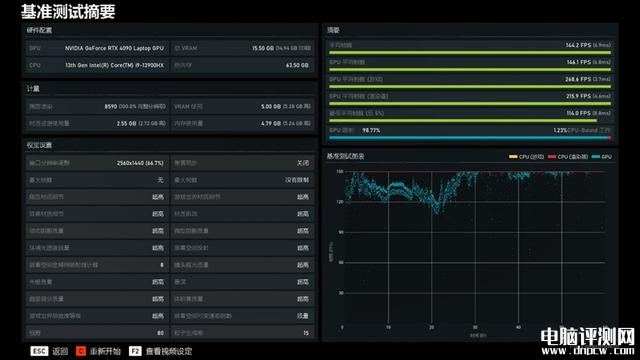Click the 计量 section heading
This screenshot has width=640, height=360.
(33, 89)
